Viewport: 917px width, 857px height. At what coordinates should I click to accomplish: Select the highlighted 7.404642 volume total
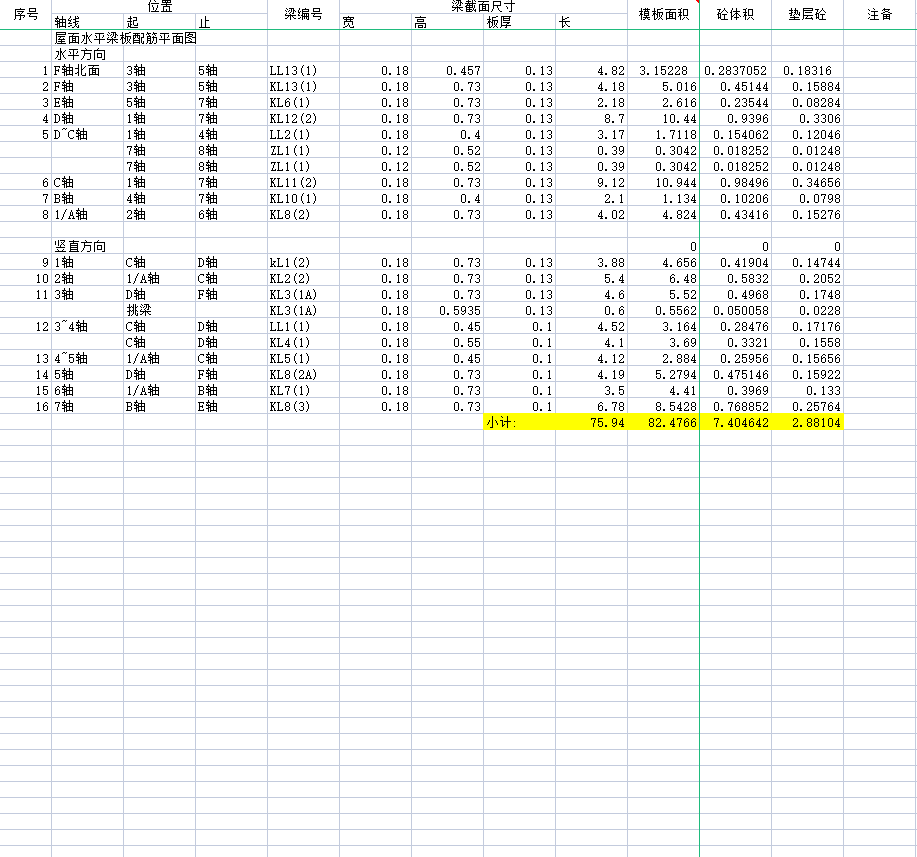tap(735, 422)
